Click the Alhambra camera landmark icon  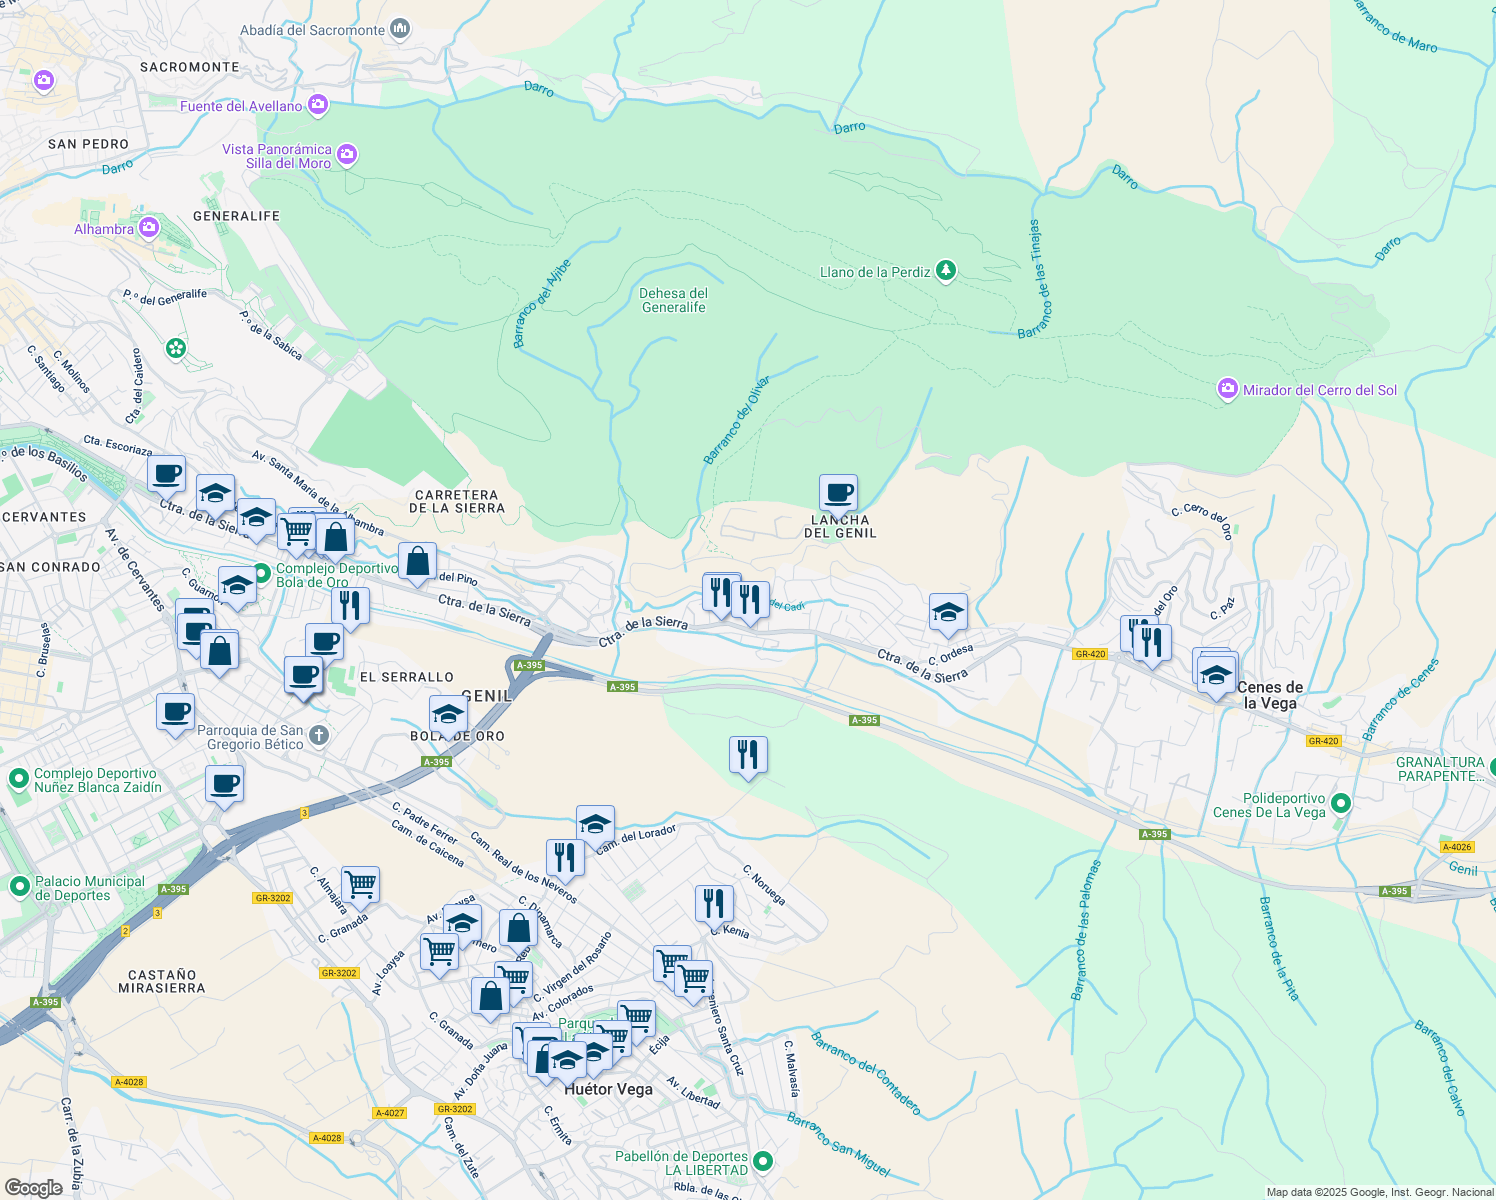tap(149, 228)
